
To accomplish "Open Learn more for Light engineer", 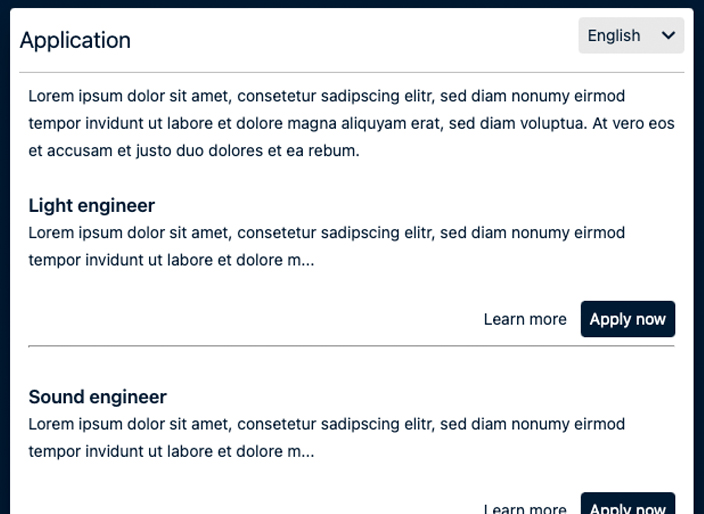I will [525, 319].
